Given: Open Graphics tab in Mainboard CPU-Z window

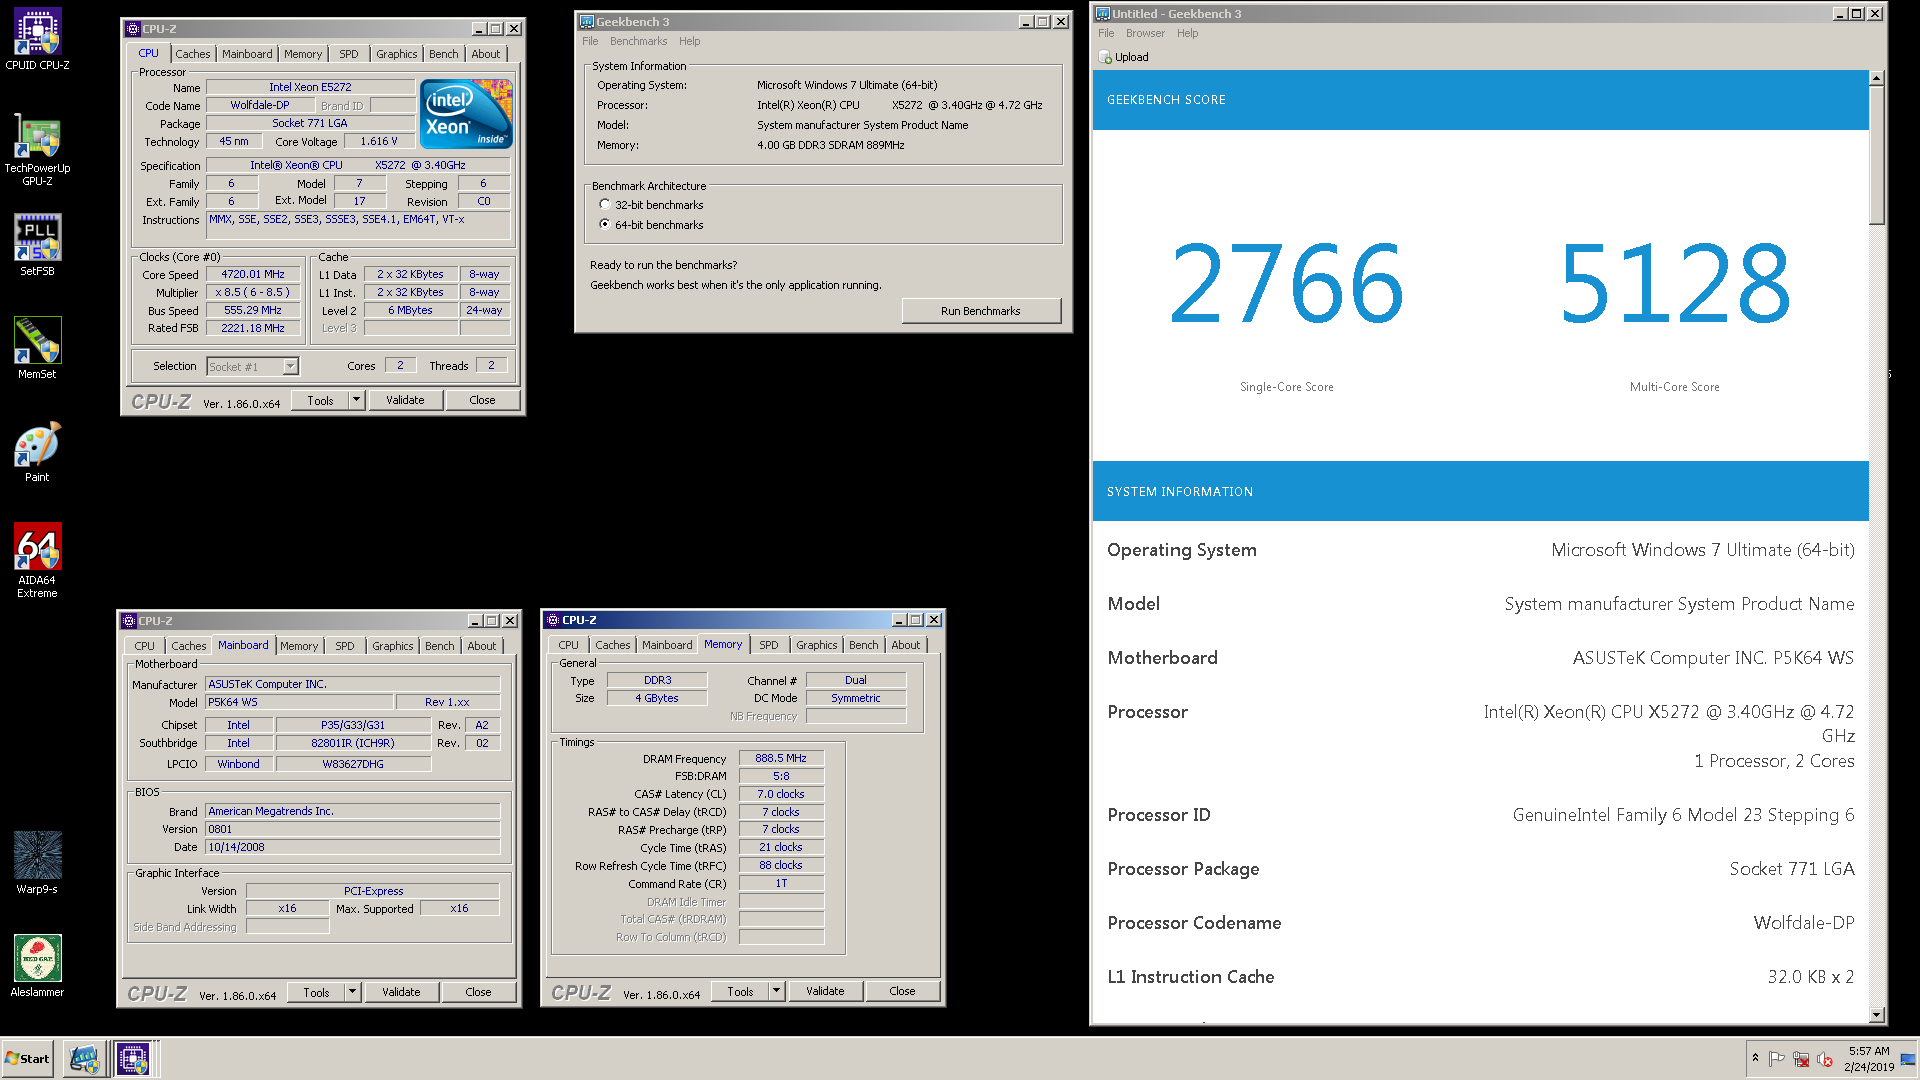Looking at the screenshot, I should point(393,646).
